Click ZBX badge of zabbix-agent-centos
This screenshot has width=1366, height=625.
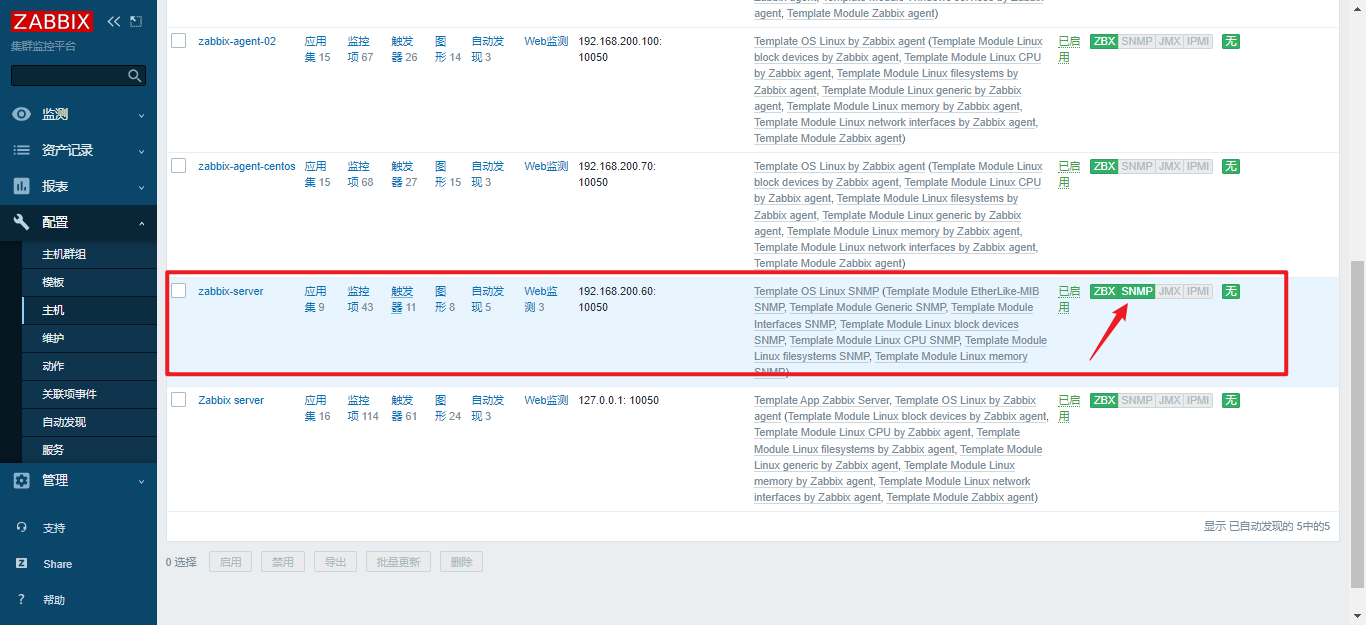[1104, 166]
